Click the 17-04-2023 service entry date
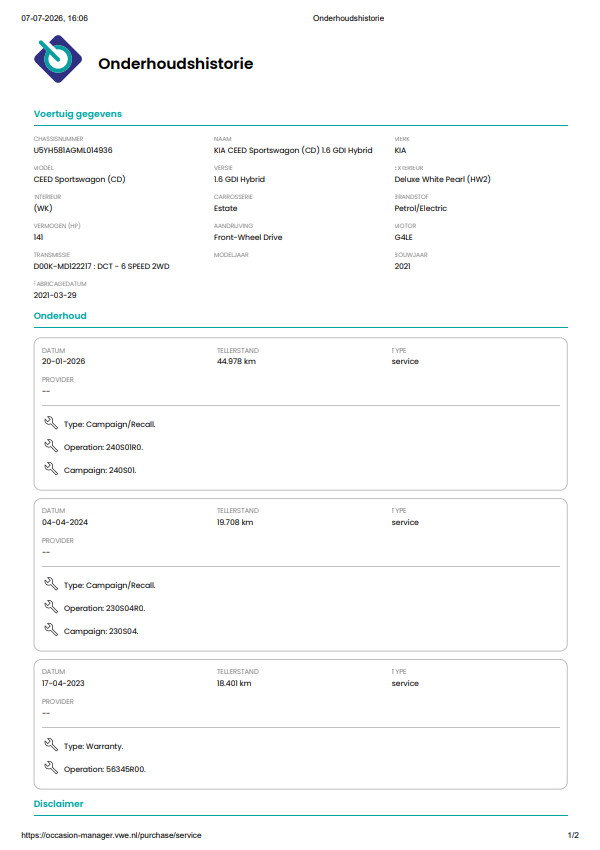Screen dimensions: 600x850 point(63,683)
